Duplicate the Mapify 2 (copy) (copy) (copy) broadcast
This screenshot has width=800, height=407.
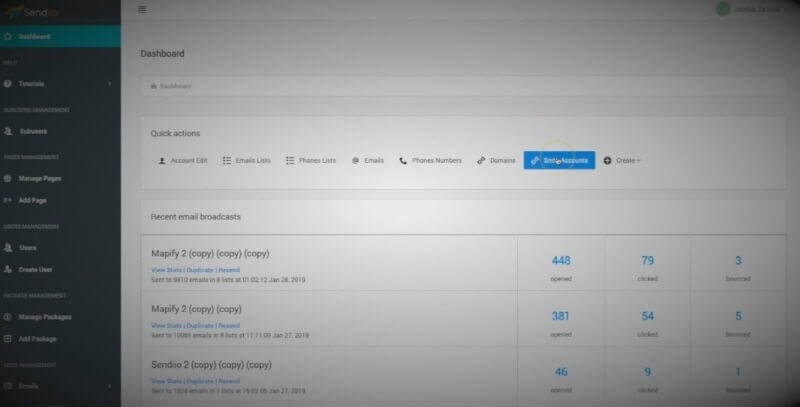pyautogui.click(x=200, y=270)
